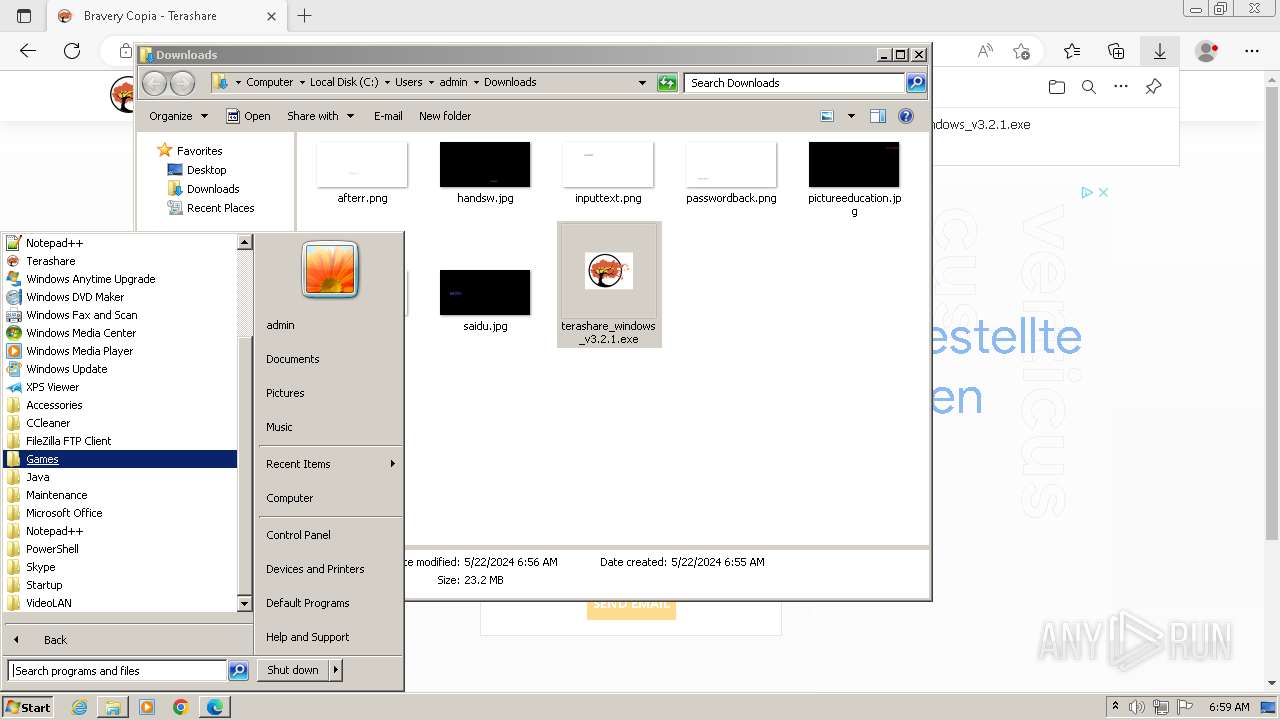Open XPS Viewer
Image resolution: width=1280 pixels, height=720 pixels.
[x=52, y=387]
